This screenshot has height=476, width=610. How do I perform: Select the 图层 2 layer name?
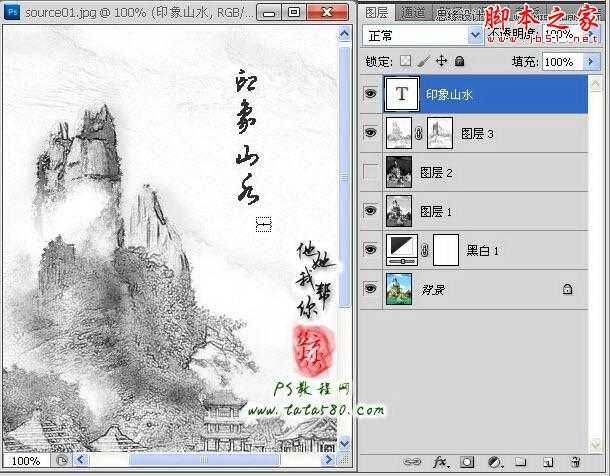coord(436,173)
